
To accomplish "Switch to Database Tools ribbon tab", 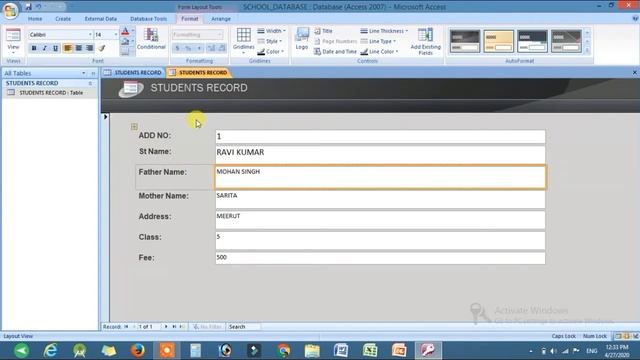I will [148, 19].
